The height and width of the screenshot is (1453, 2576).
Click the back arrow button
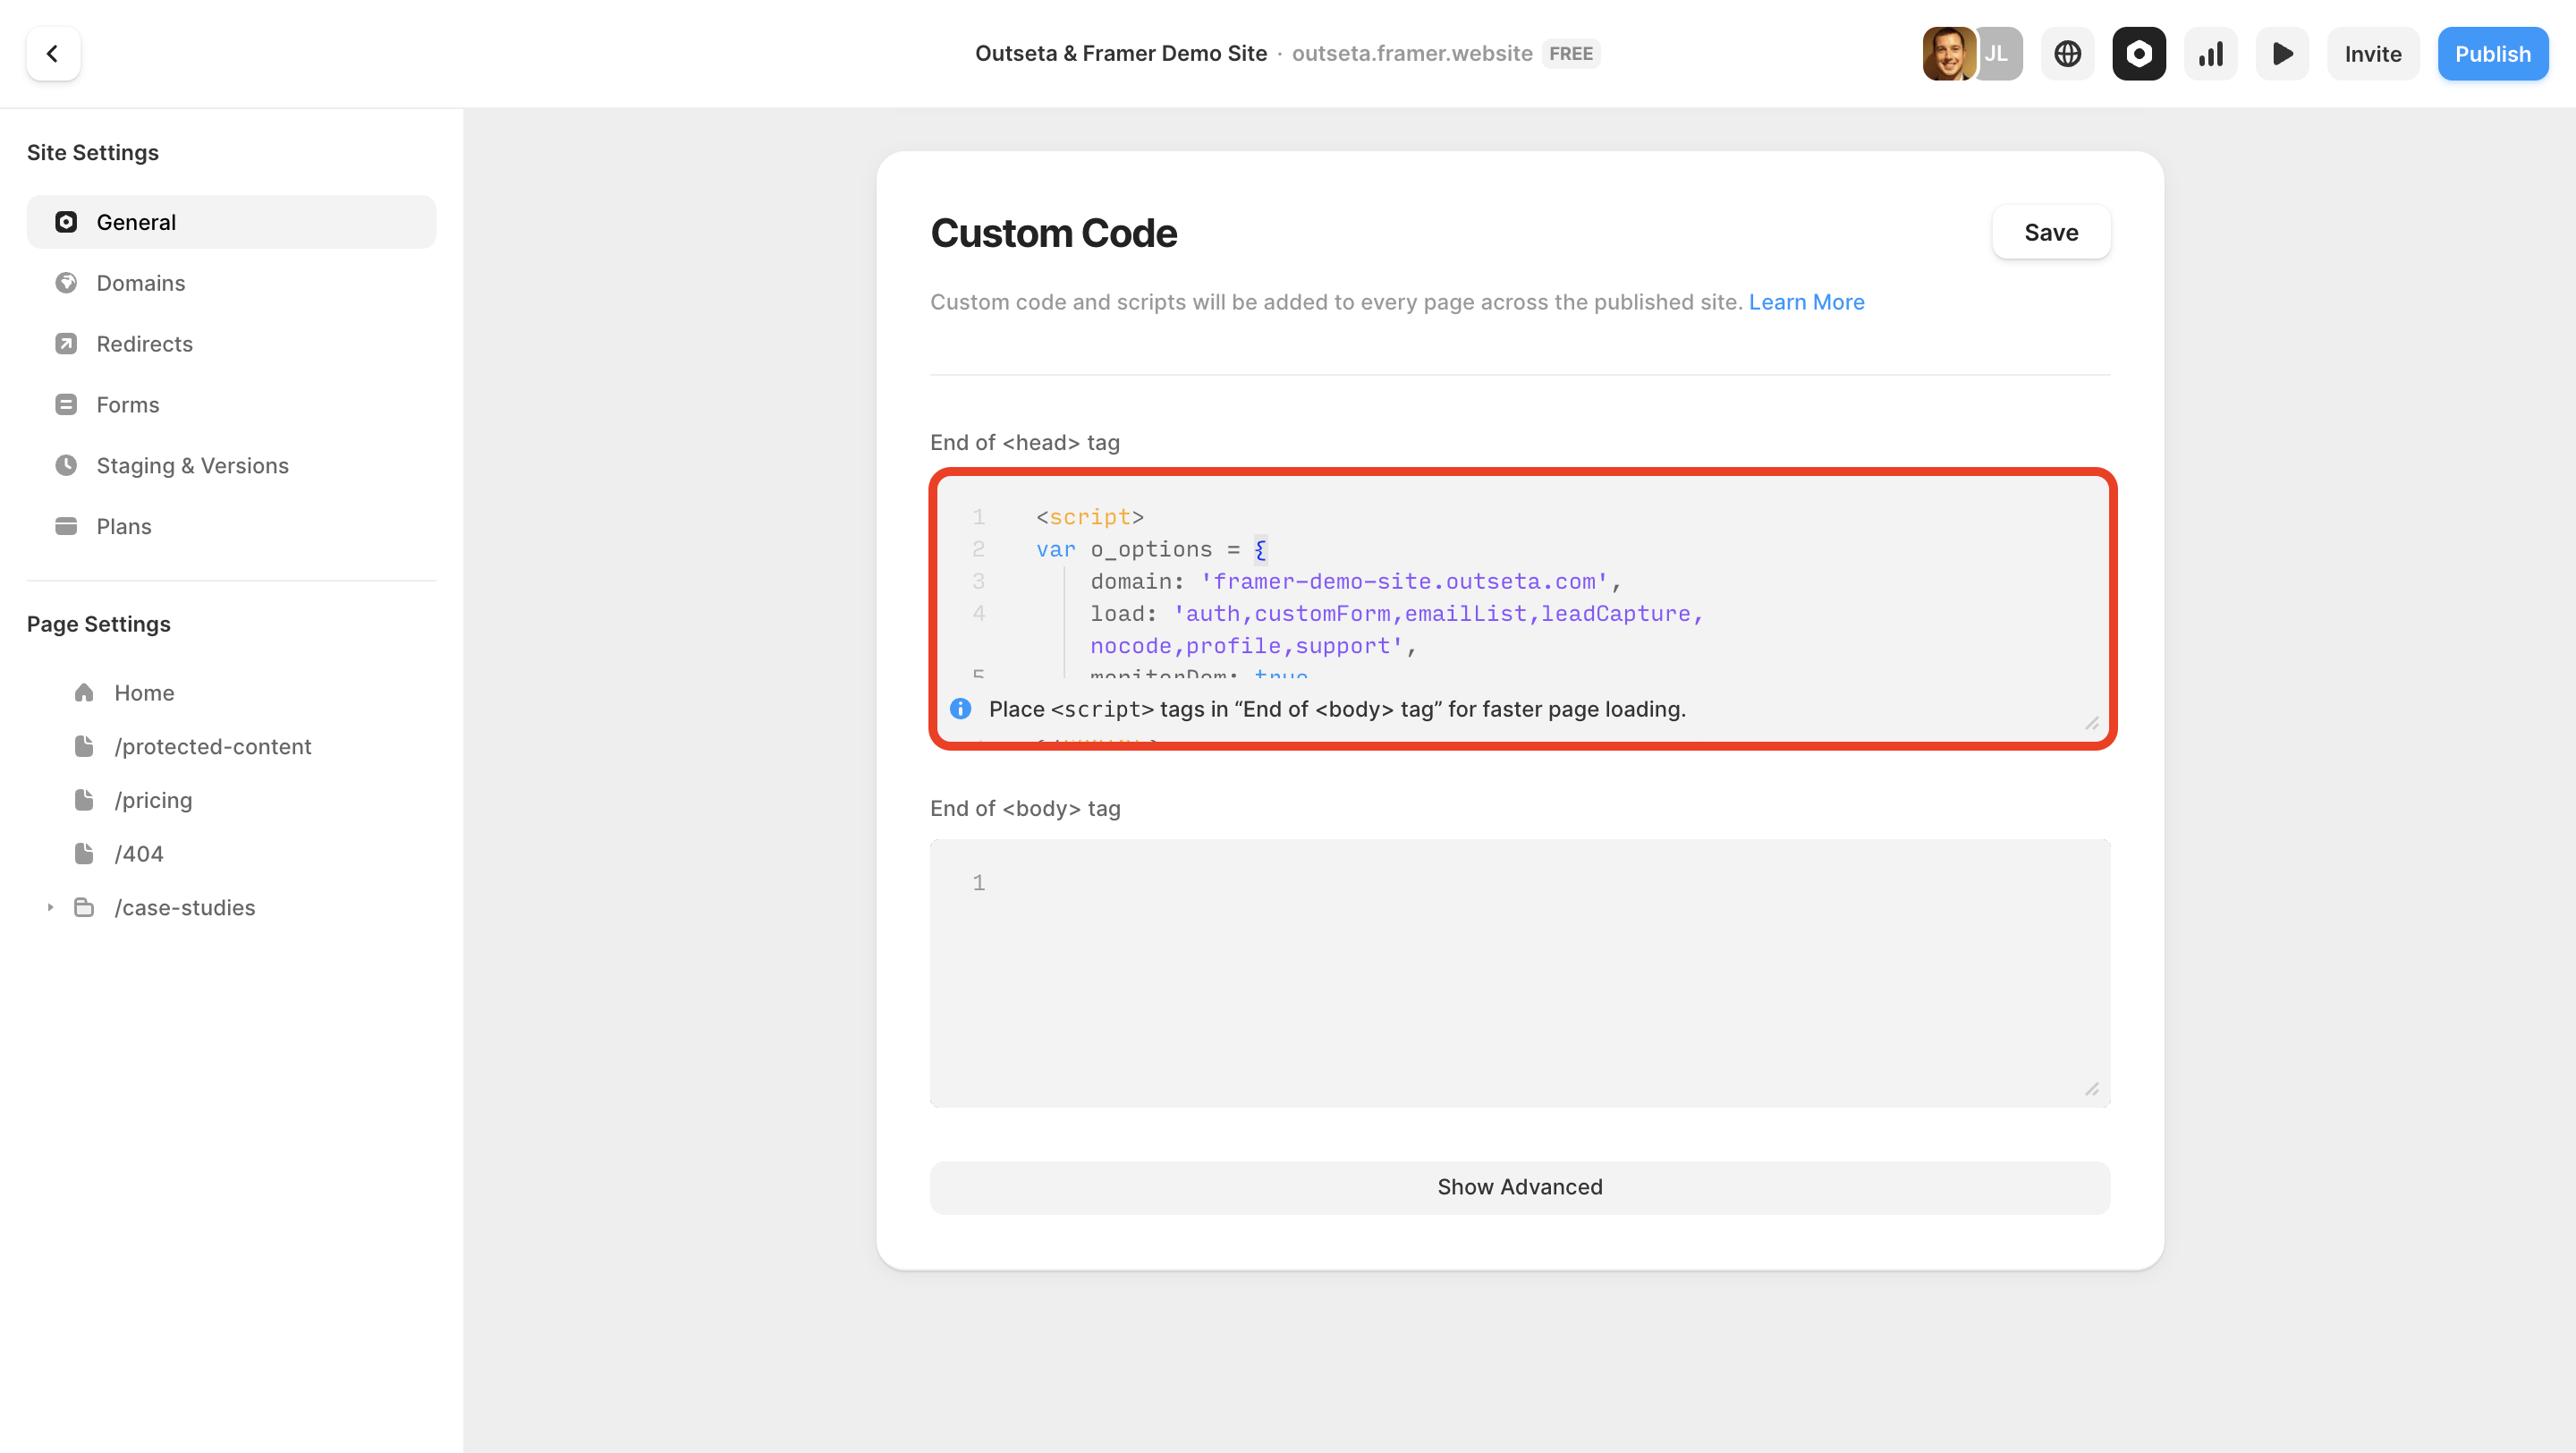click(53, 53)
